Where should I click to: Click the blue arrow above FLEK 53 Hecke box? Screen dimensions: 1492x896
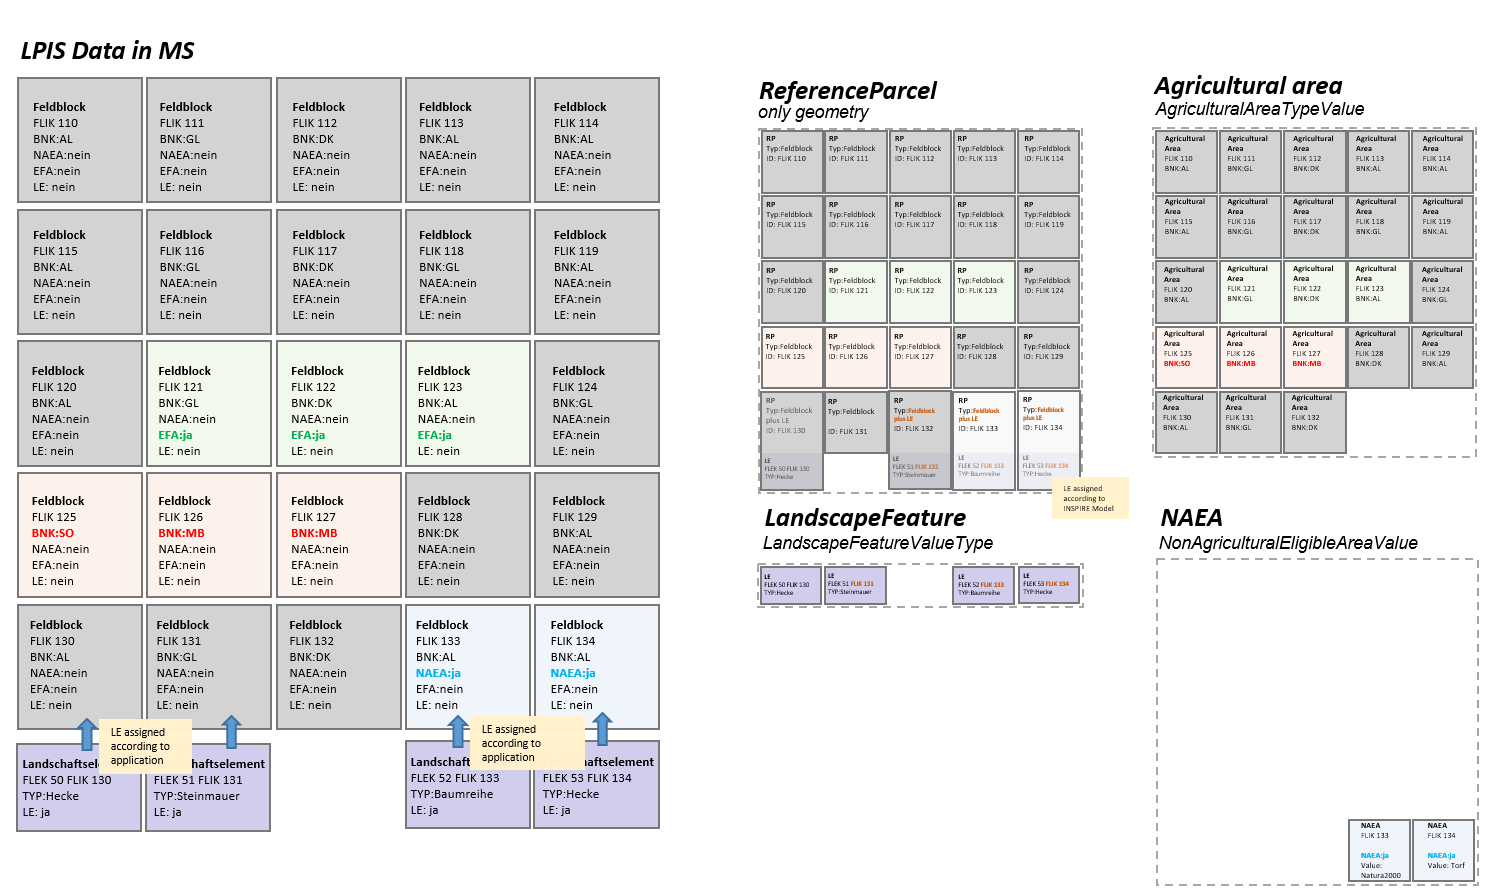(x=602, y=729)
